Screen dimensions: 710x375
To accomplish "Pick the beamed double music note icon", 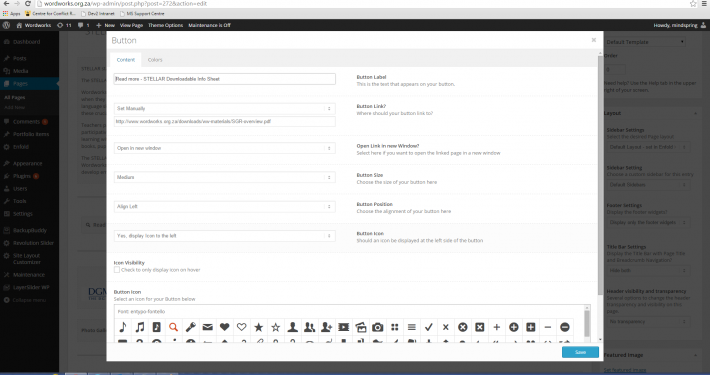I will point(139,327).
